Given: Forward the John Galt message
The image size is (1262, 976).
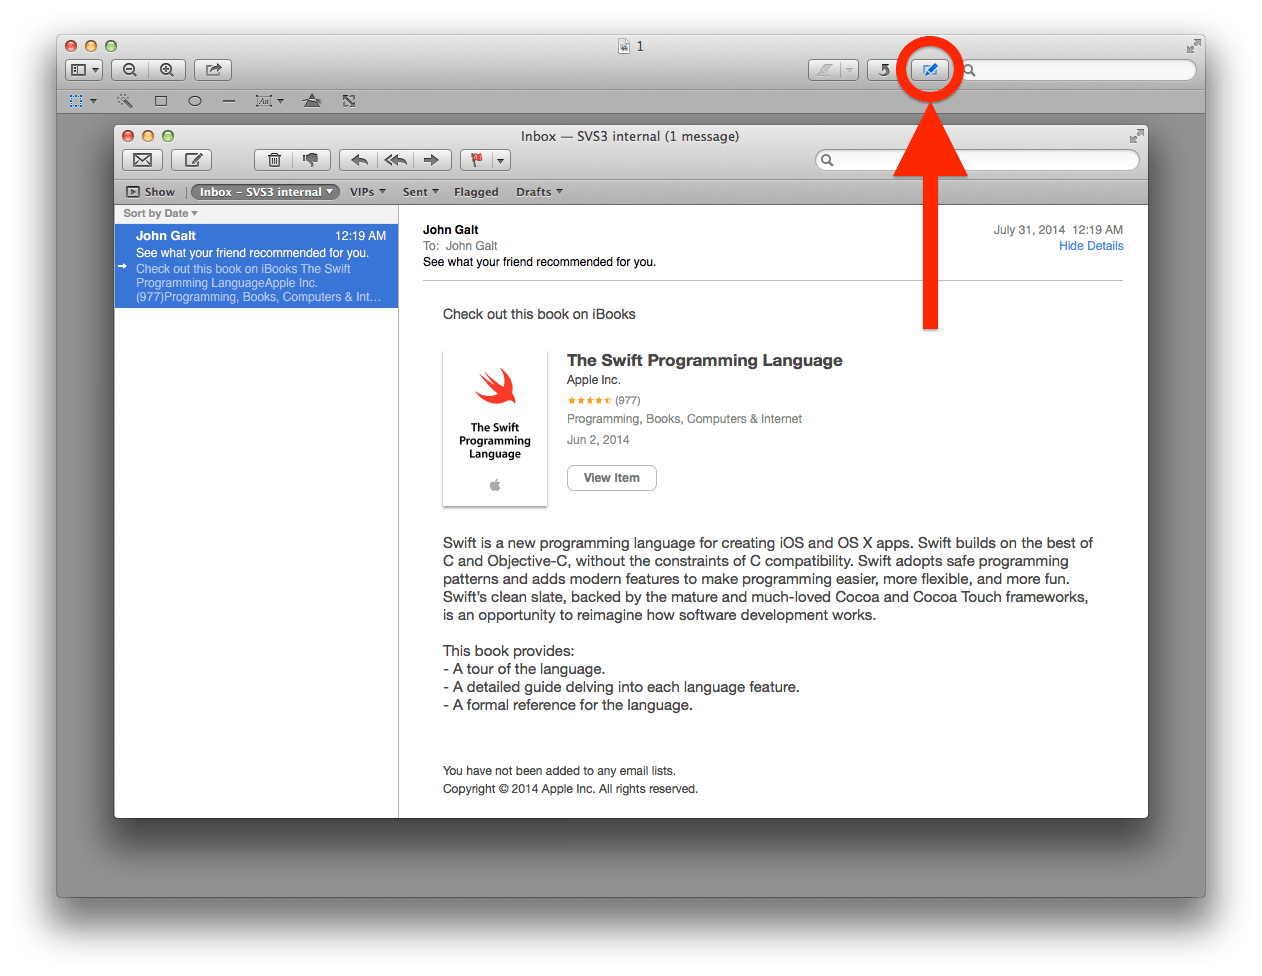Looking at the screenshot, I should tap(431, 159).
